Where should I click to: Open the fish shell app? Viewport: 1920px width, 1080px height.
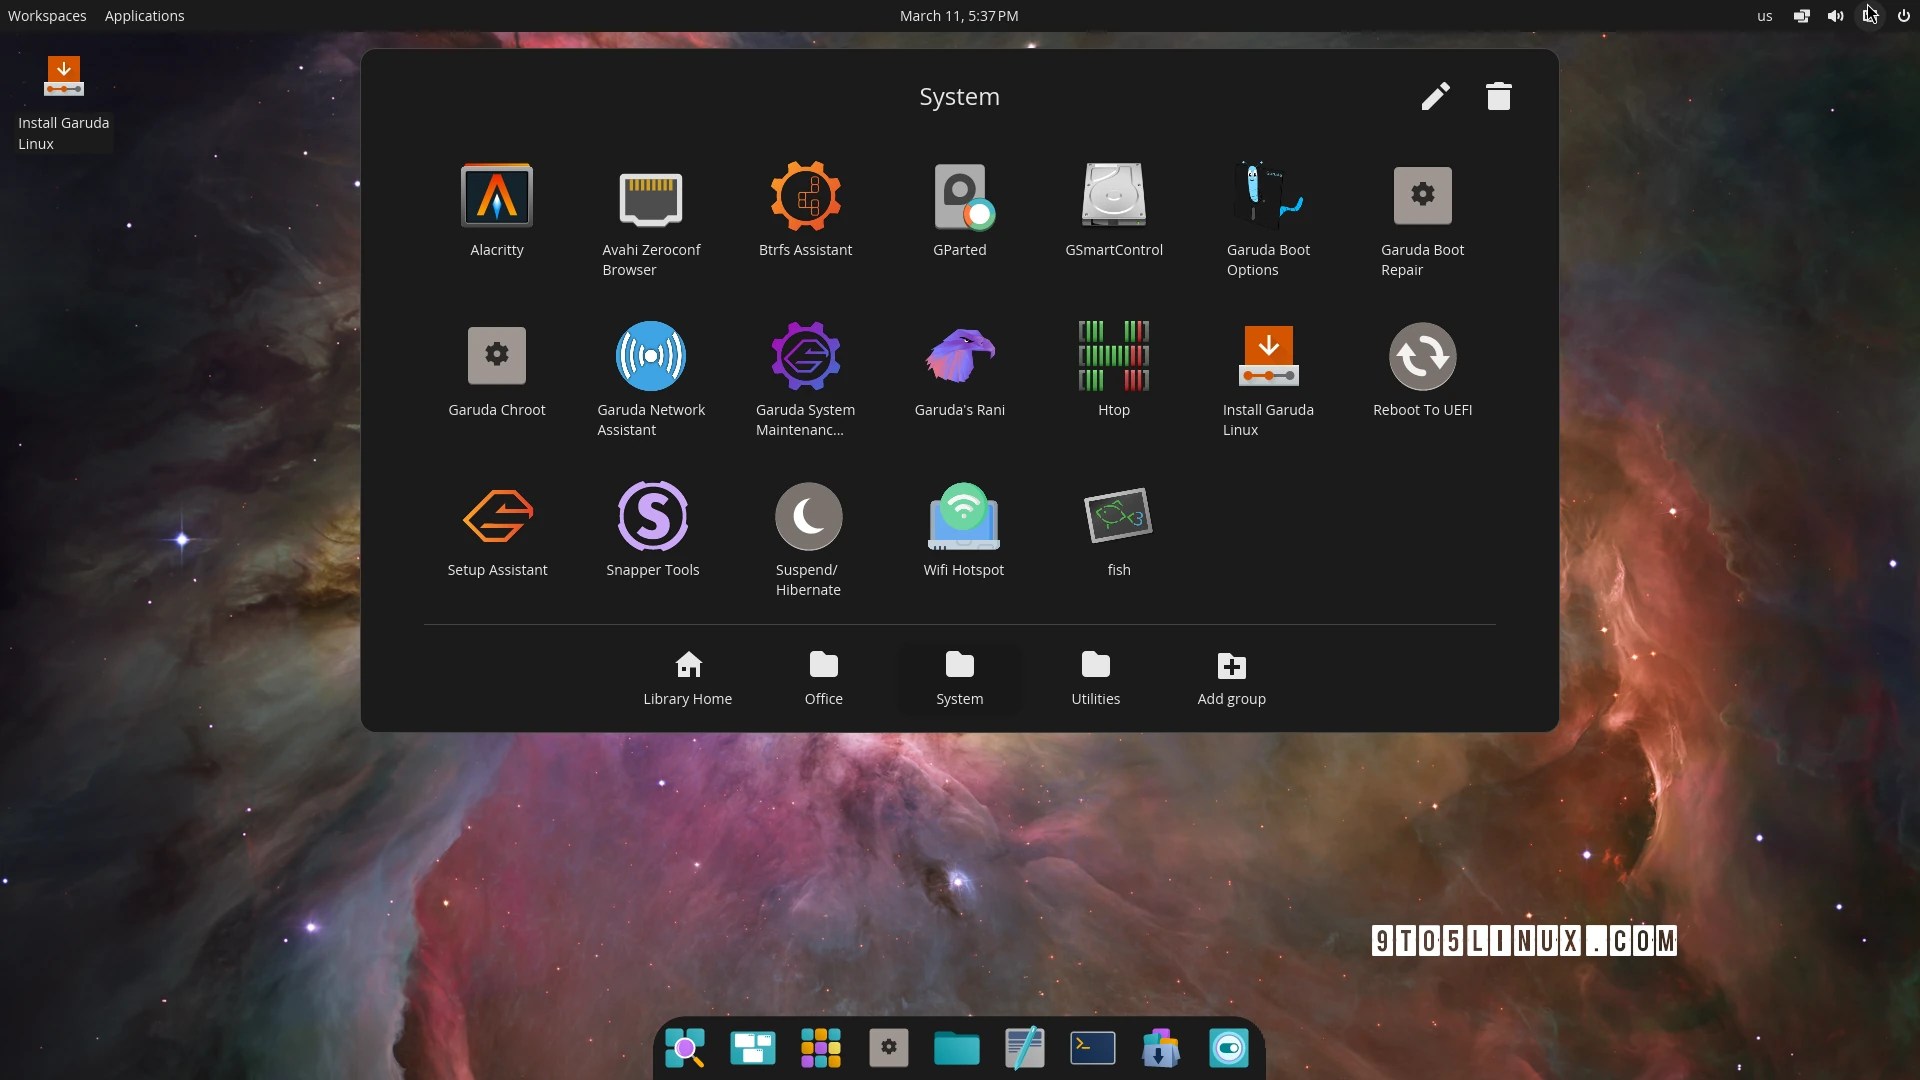pyautogui.click(x=1119, y=517)
